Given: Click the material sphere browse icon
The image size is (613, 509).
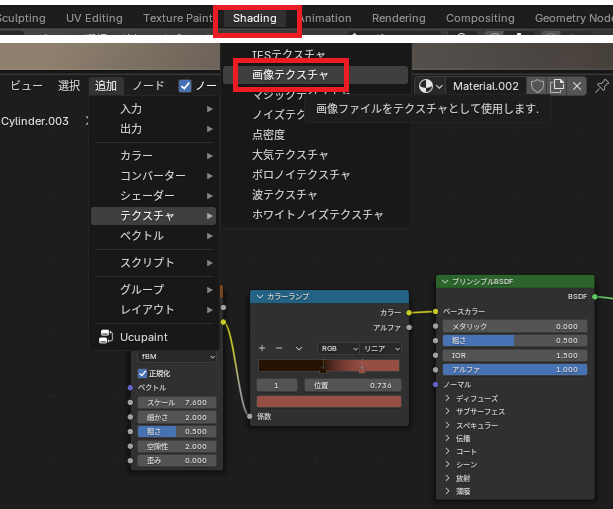Looking at the screenshot, I should point(430,86).
